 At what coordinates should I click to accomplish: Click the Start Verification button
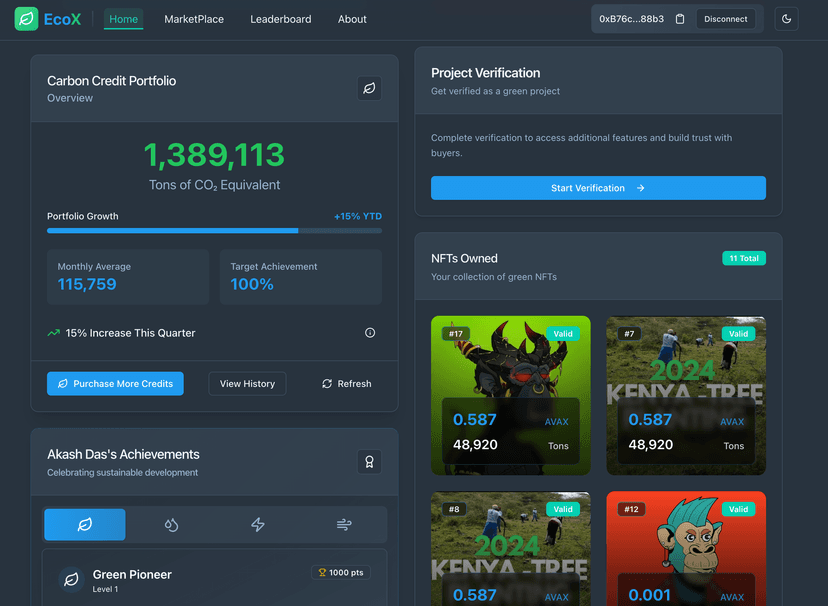pyautogui.click(x=598, y=187)
